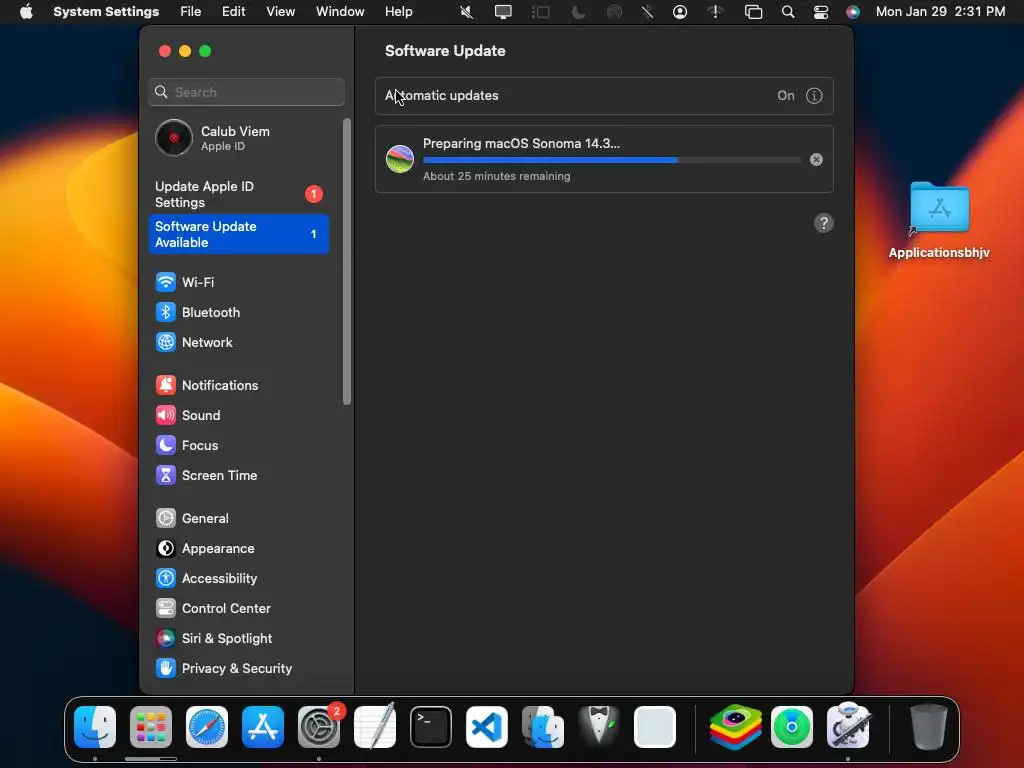The width and height of the screenshot is (1024, 768).
Task: Open the Window menu
Action: 340,12
